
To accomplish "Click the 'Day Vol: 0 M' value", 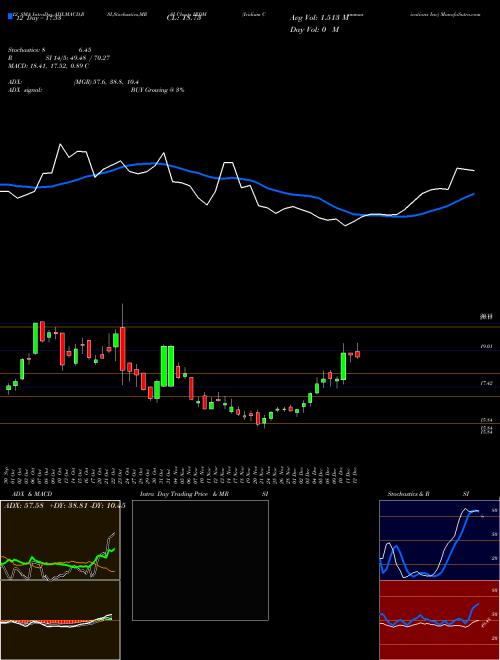I will pos(314,30).
